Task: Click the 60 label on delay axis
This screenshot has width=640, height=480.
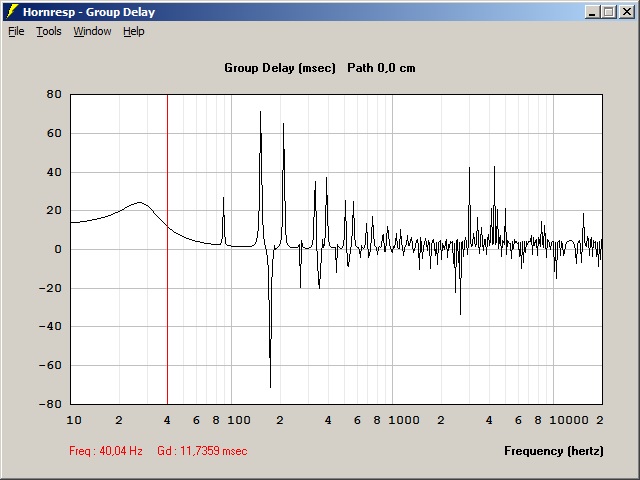Action: coord(54,133)
